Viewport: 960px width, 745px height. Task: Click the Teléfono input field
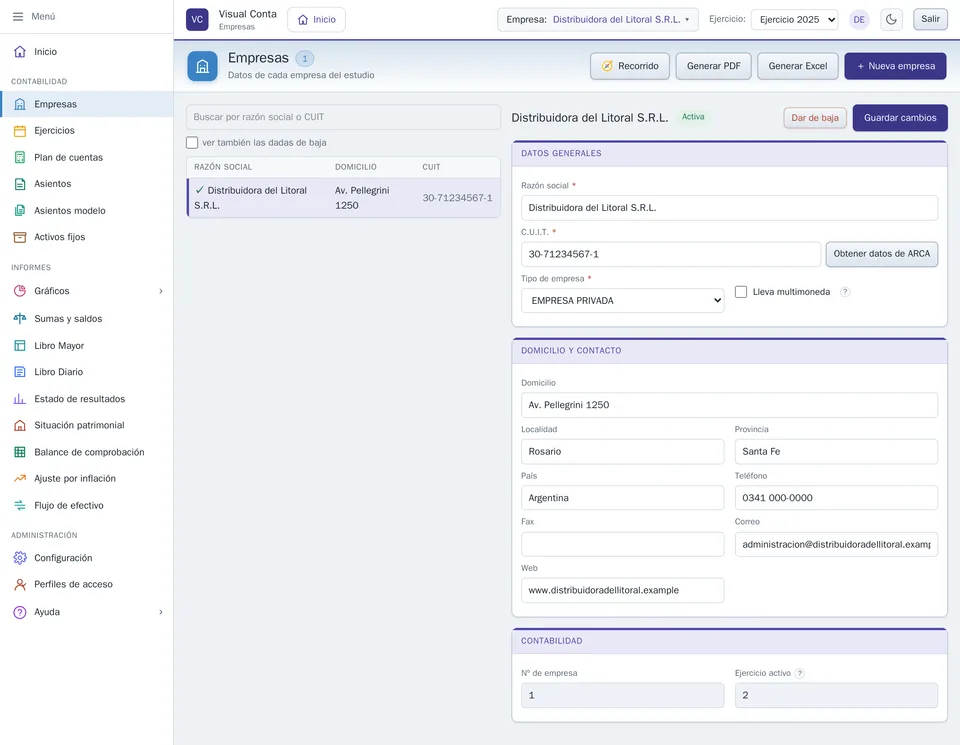tap(836, 498)
